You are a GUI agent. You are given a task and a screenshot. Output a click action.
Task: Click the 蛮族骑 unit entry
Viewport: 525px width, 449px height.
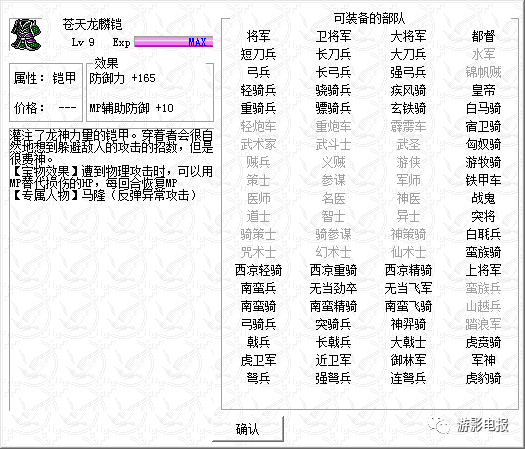tap(483, 253)
